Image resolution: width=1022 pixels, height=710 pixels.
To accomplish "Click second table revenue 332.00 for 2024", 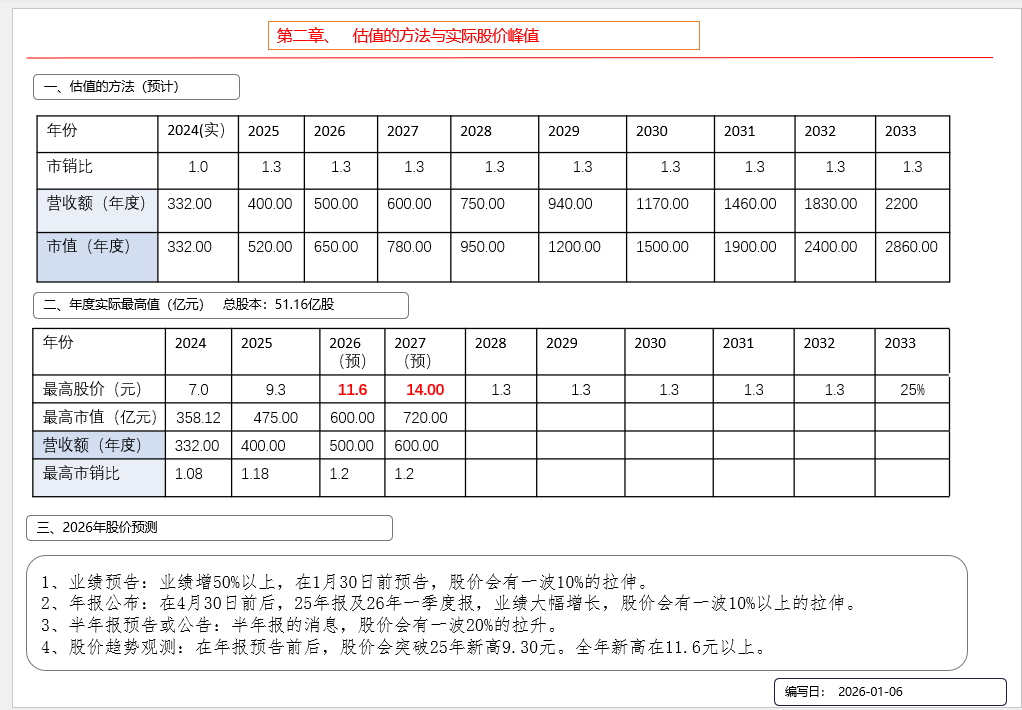I will [x=197, y=446].
